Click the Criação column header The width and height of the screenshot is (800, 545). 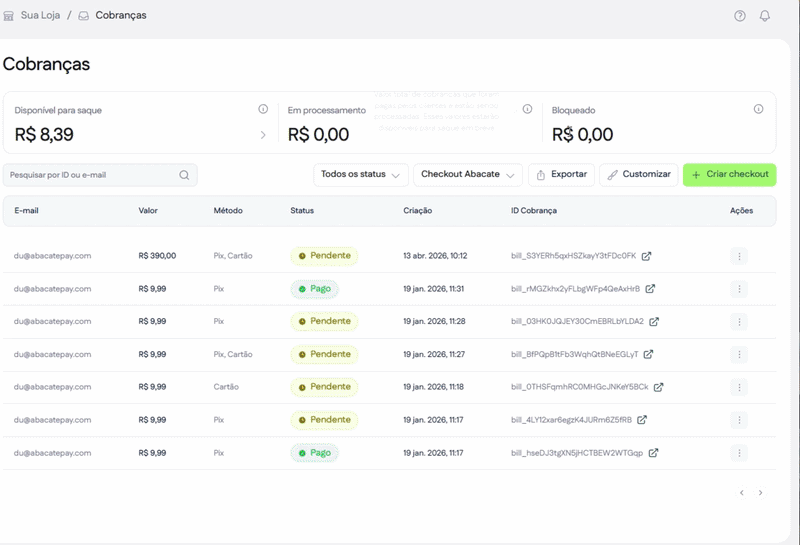[x=418, y=210]
